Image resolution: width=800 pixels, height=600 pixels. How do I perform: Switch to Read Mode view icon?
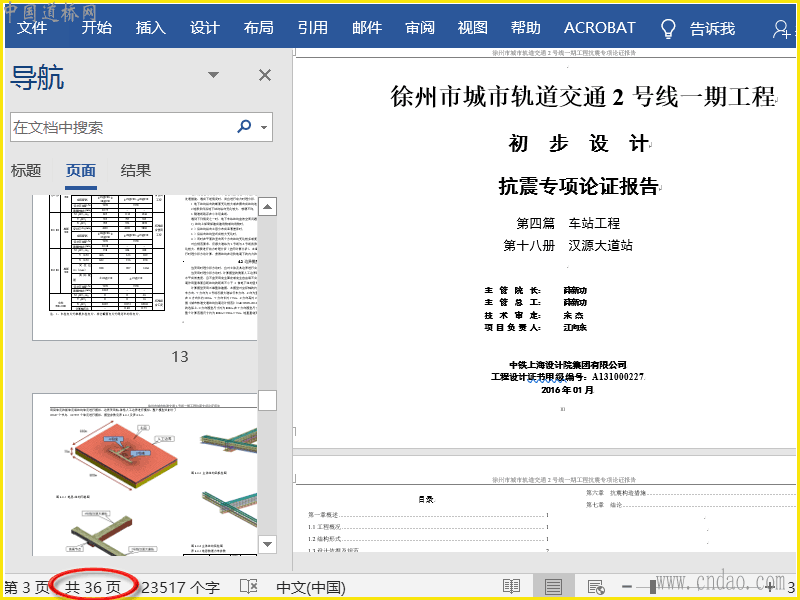(511, 587)
